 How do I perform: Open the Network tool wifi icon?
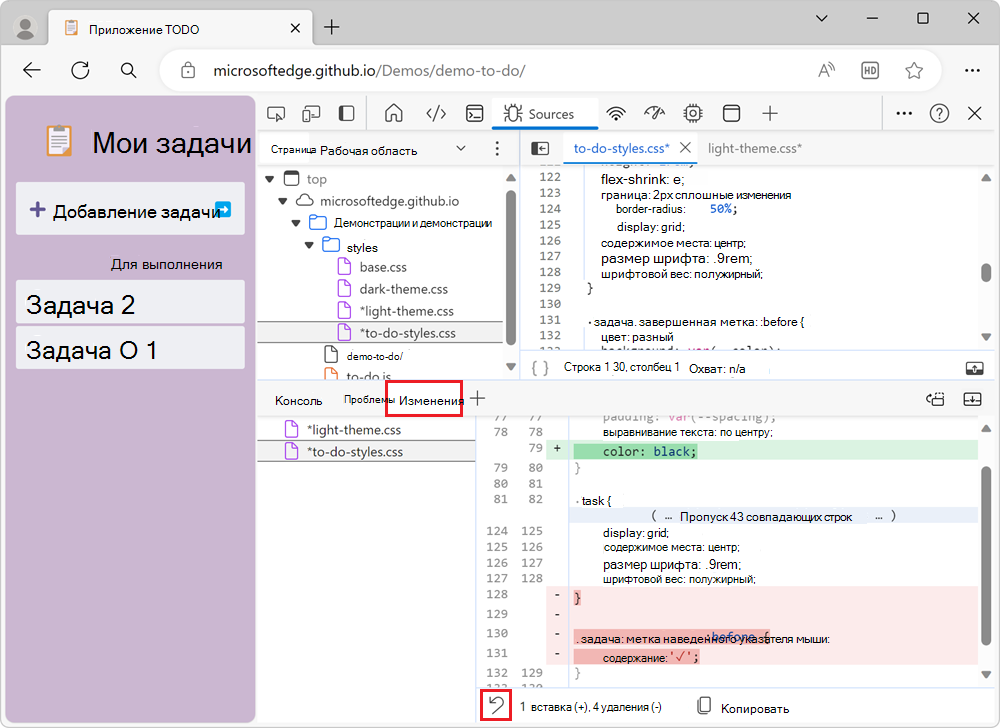(x=615, y=113)
